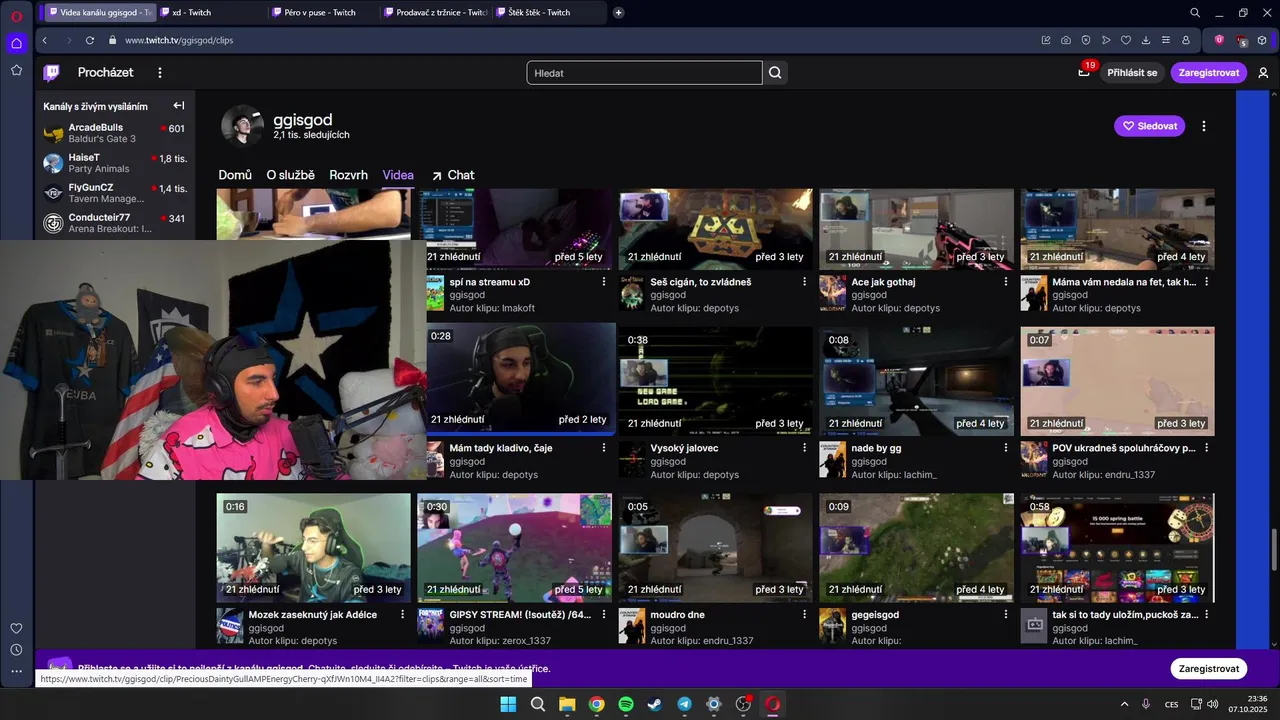Click Zaregistrovat button in bottom banner

[1209, 668]
